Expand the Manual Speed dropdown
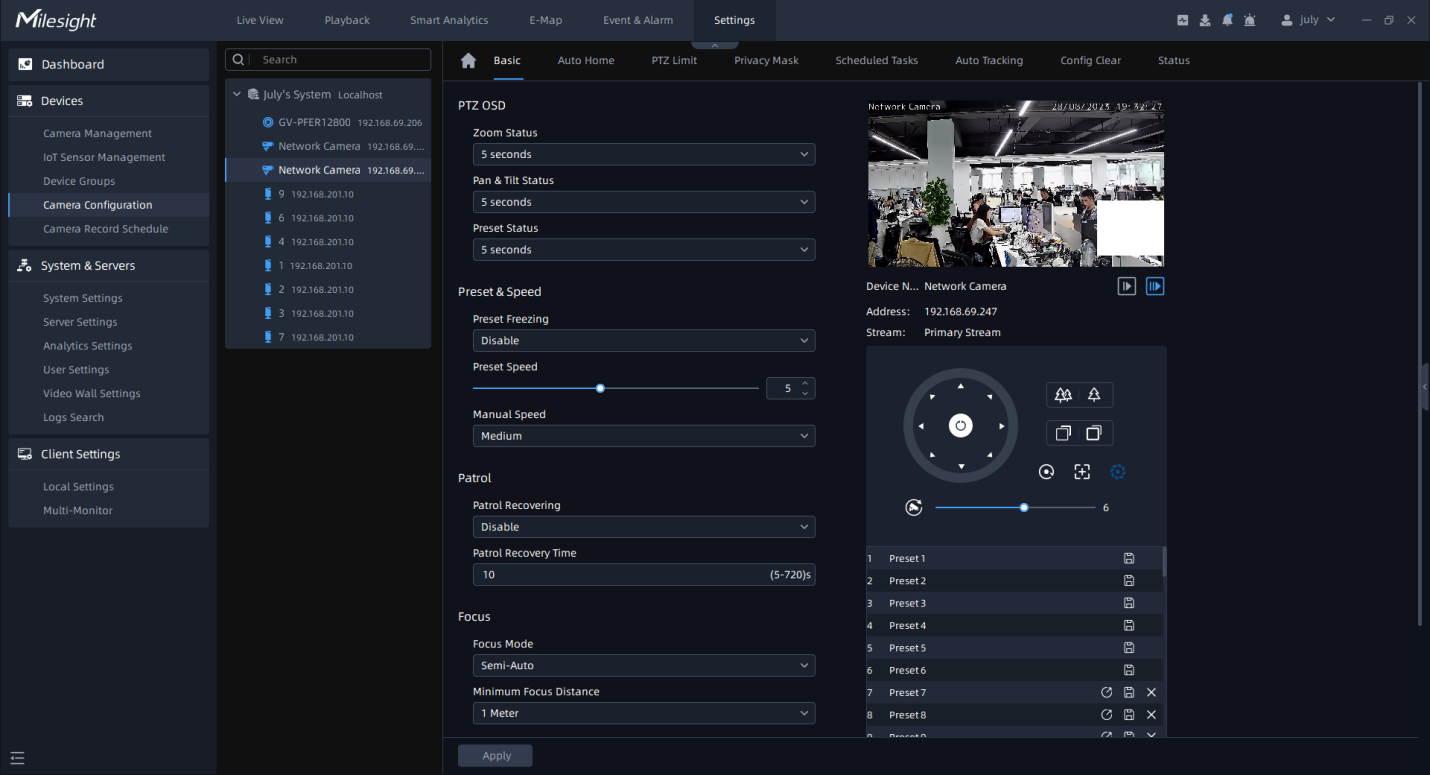This screenshot has height=775, width=1430. (x=643, y=436)
